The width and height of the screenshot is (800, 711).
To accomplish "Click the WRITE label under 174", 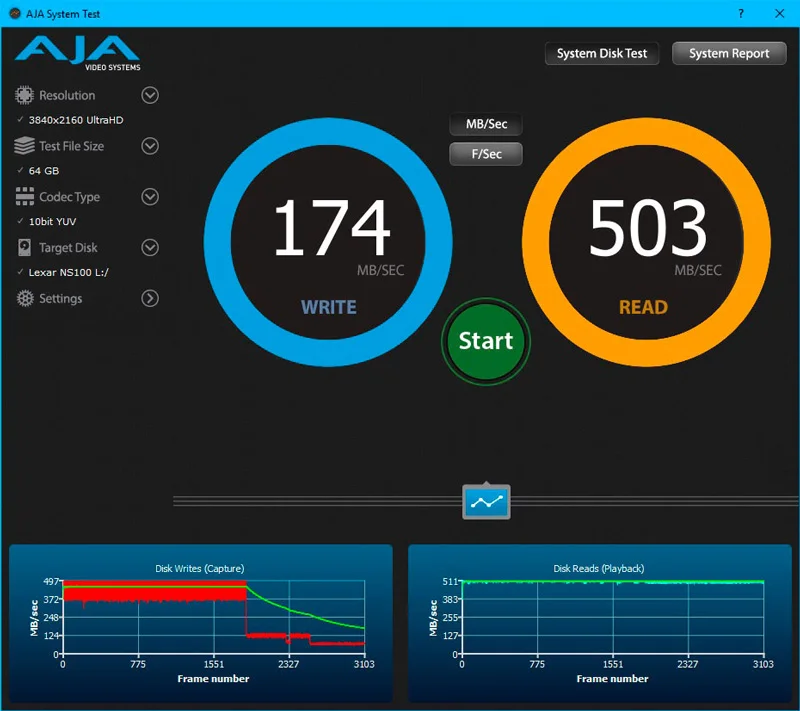I will [329, 307].
